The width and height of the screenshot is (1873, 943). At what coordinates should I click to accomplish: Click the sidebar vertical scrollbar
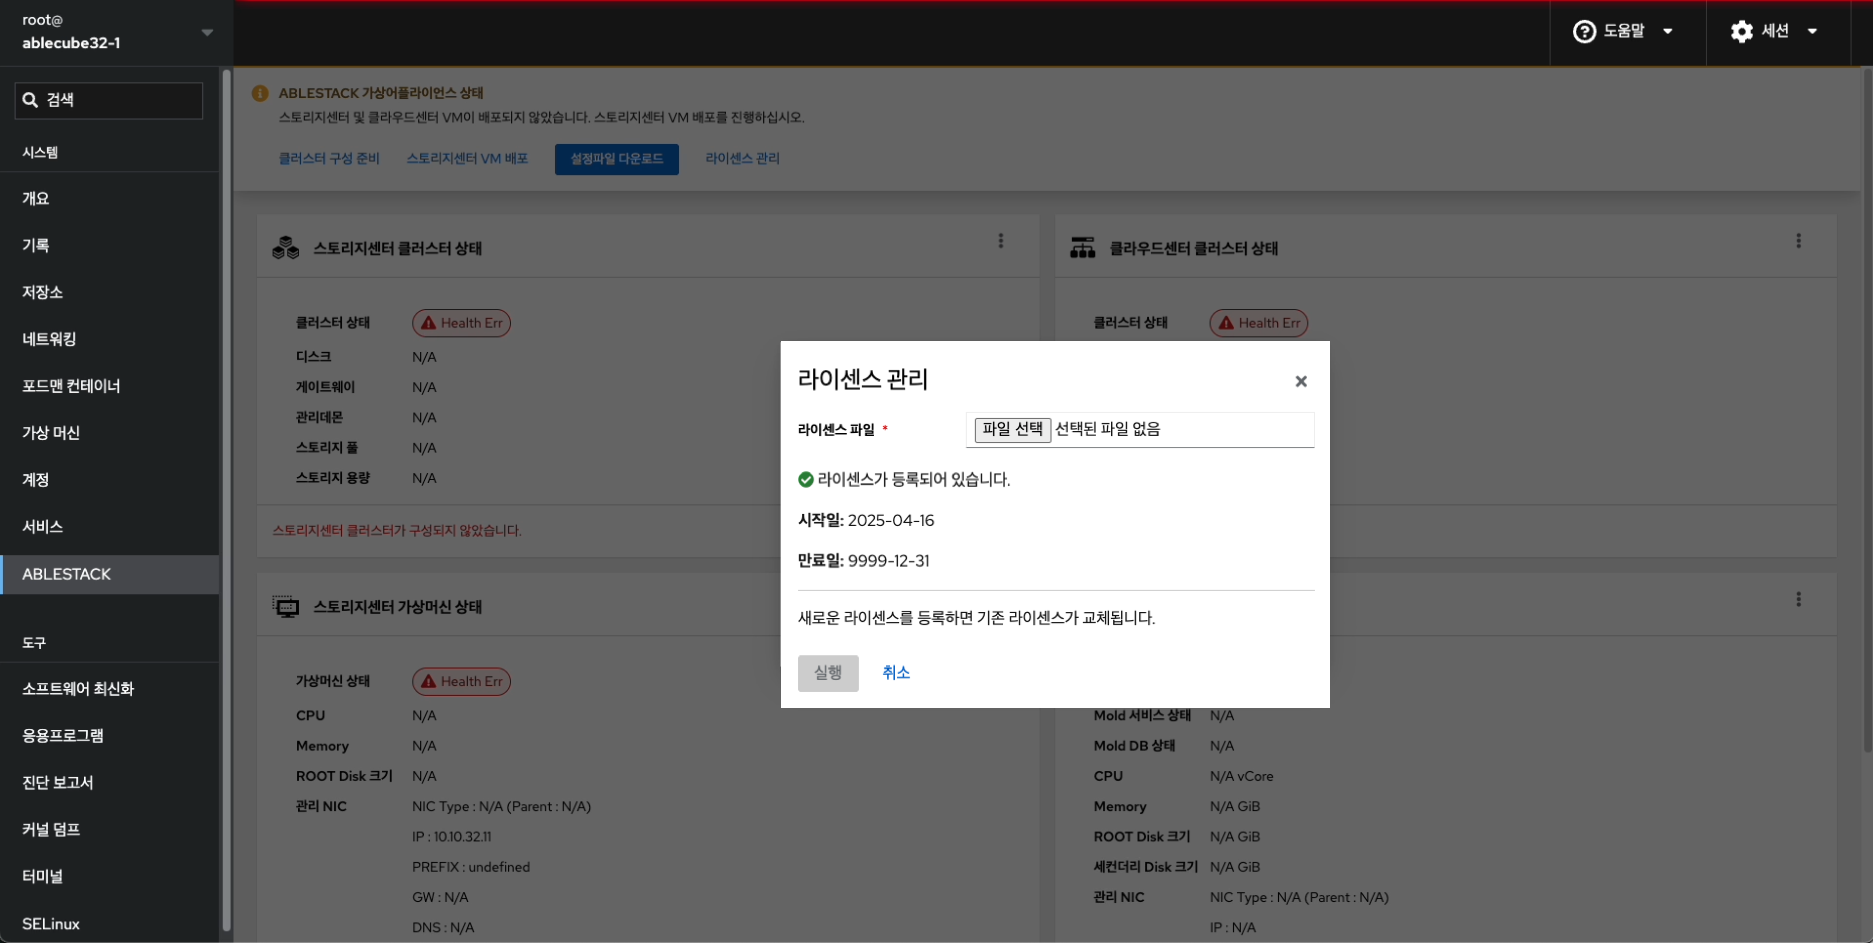[226, 500]
